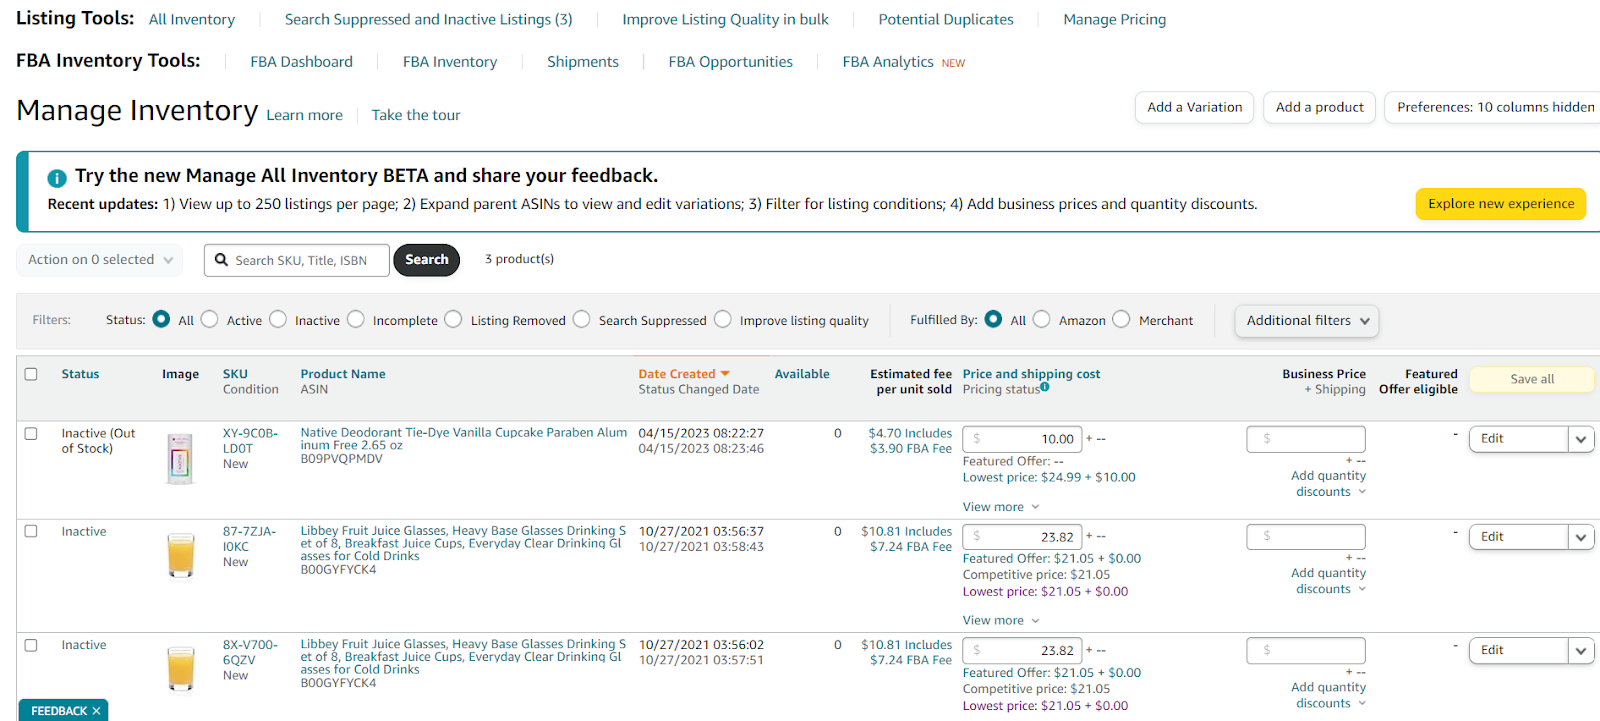Open the Edit dropdown arrow for Native Deodorant
The height and width of the screenshot is (721, 1600).
pyautogui.click(x=1580, y=439)
